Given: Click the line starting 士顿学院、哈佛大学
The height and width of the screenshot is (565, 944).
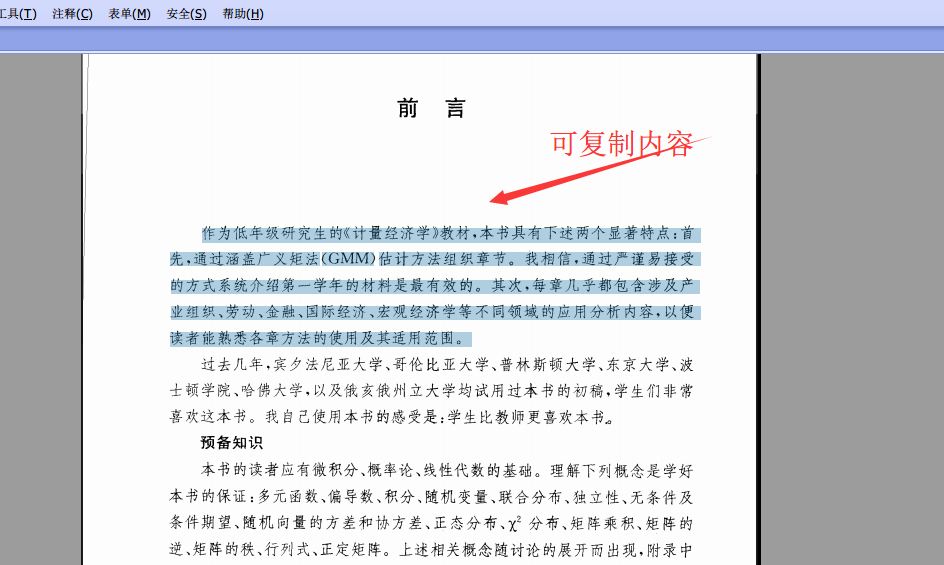Looking at the screenshot, I should (432, 391).
